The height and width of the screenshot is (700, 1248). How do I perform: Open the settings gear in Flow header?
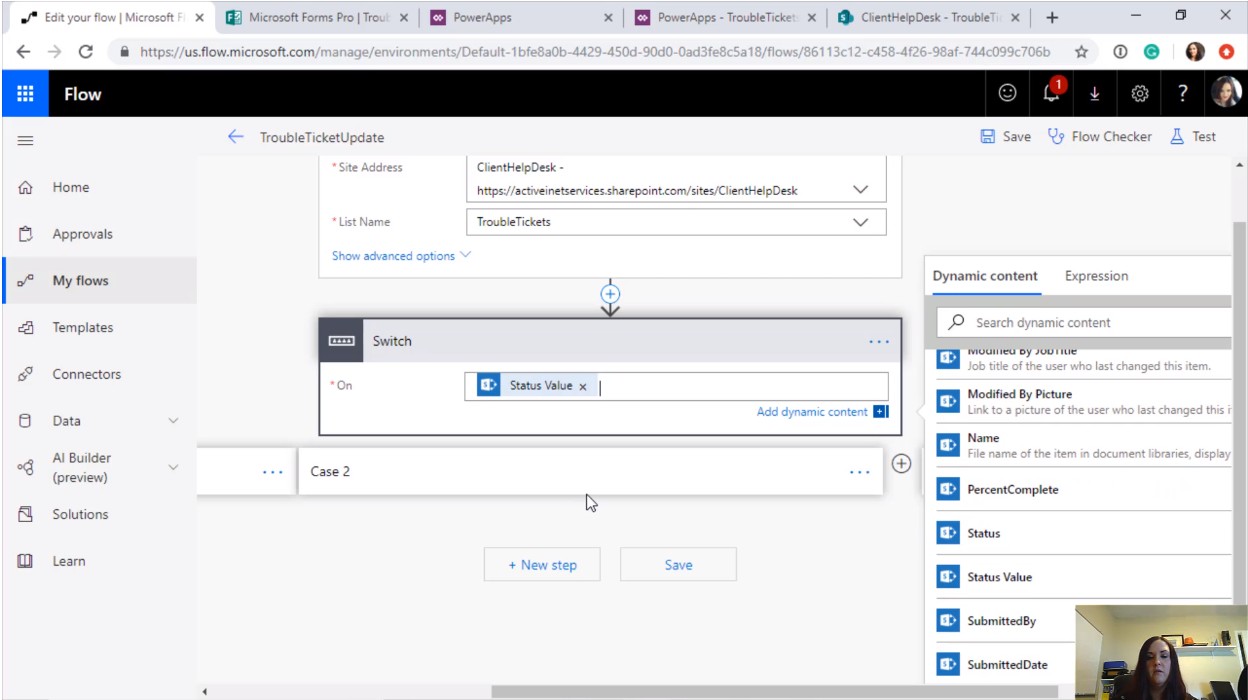coord(1139,93)
